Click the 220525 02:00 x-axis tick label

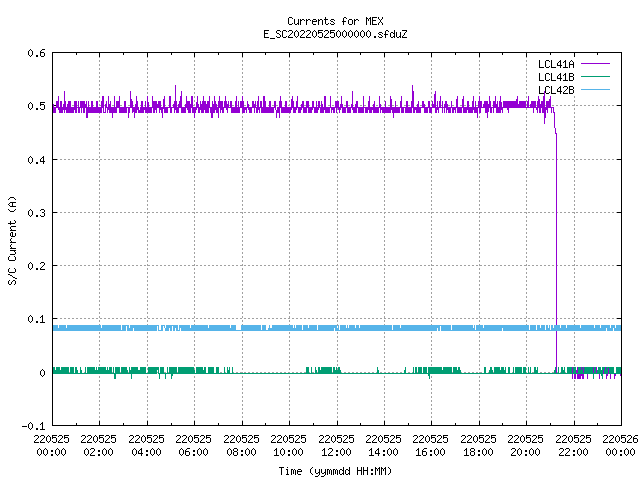coord(98,446)
